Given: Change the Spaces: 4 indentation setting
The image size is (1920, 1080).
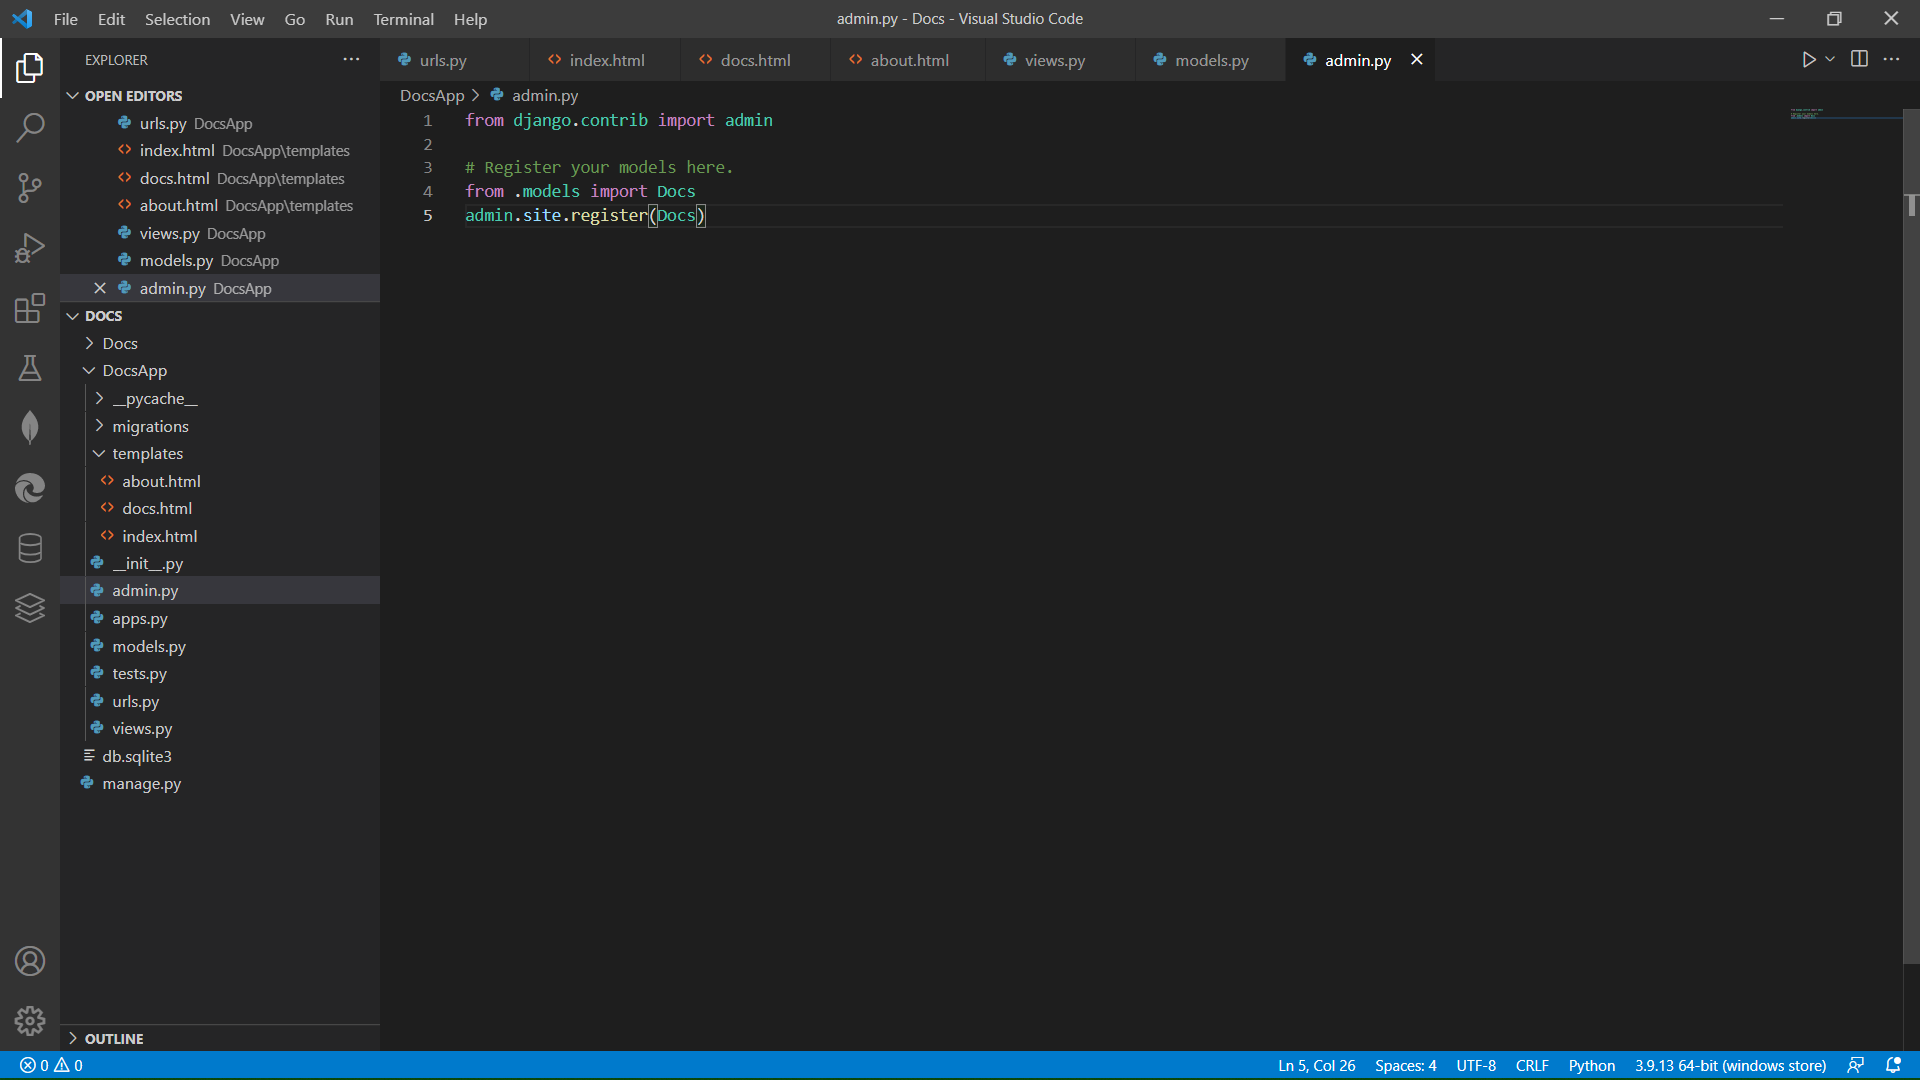Looking at the screenshot, I should point(1405,1066).
